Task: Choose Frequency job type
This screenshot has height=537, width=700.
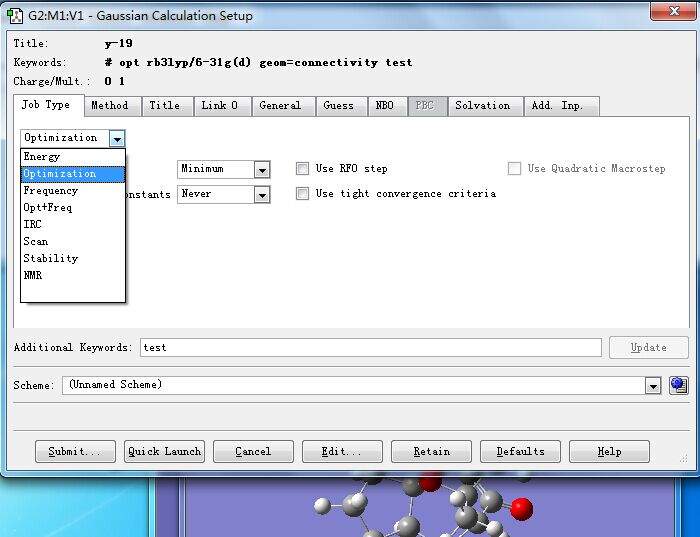Action: click(73, 191)
